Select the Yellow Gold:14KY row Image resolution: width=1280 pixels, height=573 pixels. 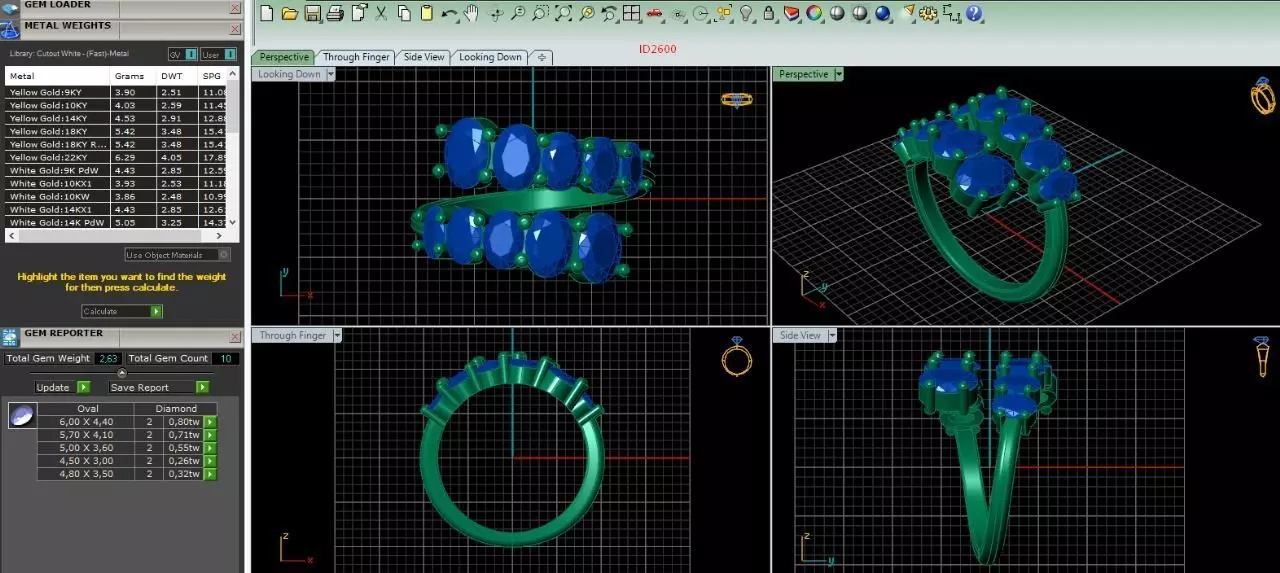click(116, 118)
